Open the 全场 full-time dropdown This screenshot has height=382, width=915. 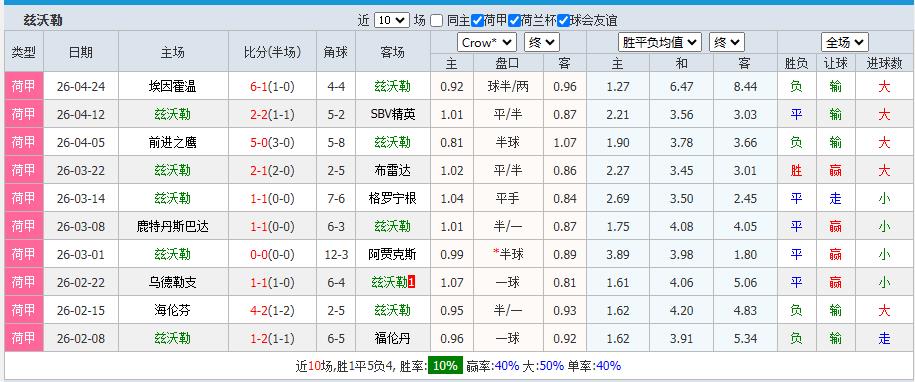(844, 43)
